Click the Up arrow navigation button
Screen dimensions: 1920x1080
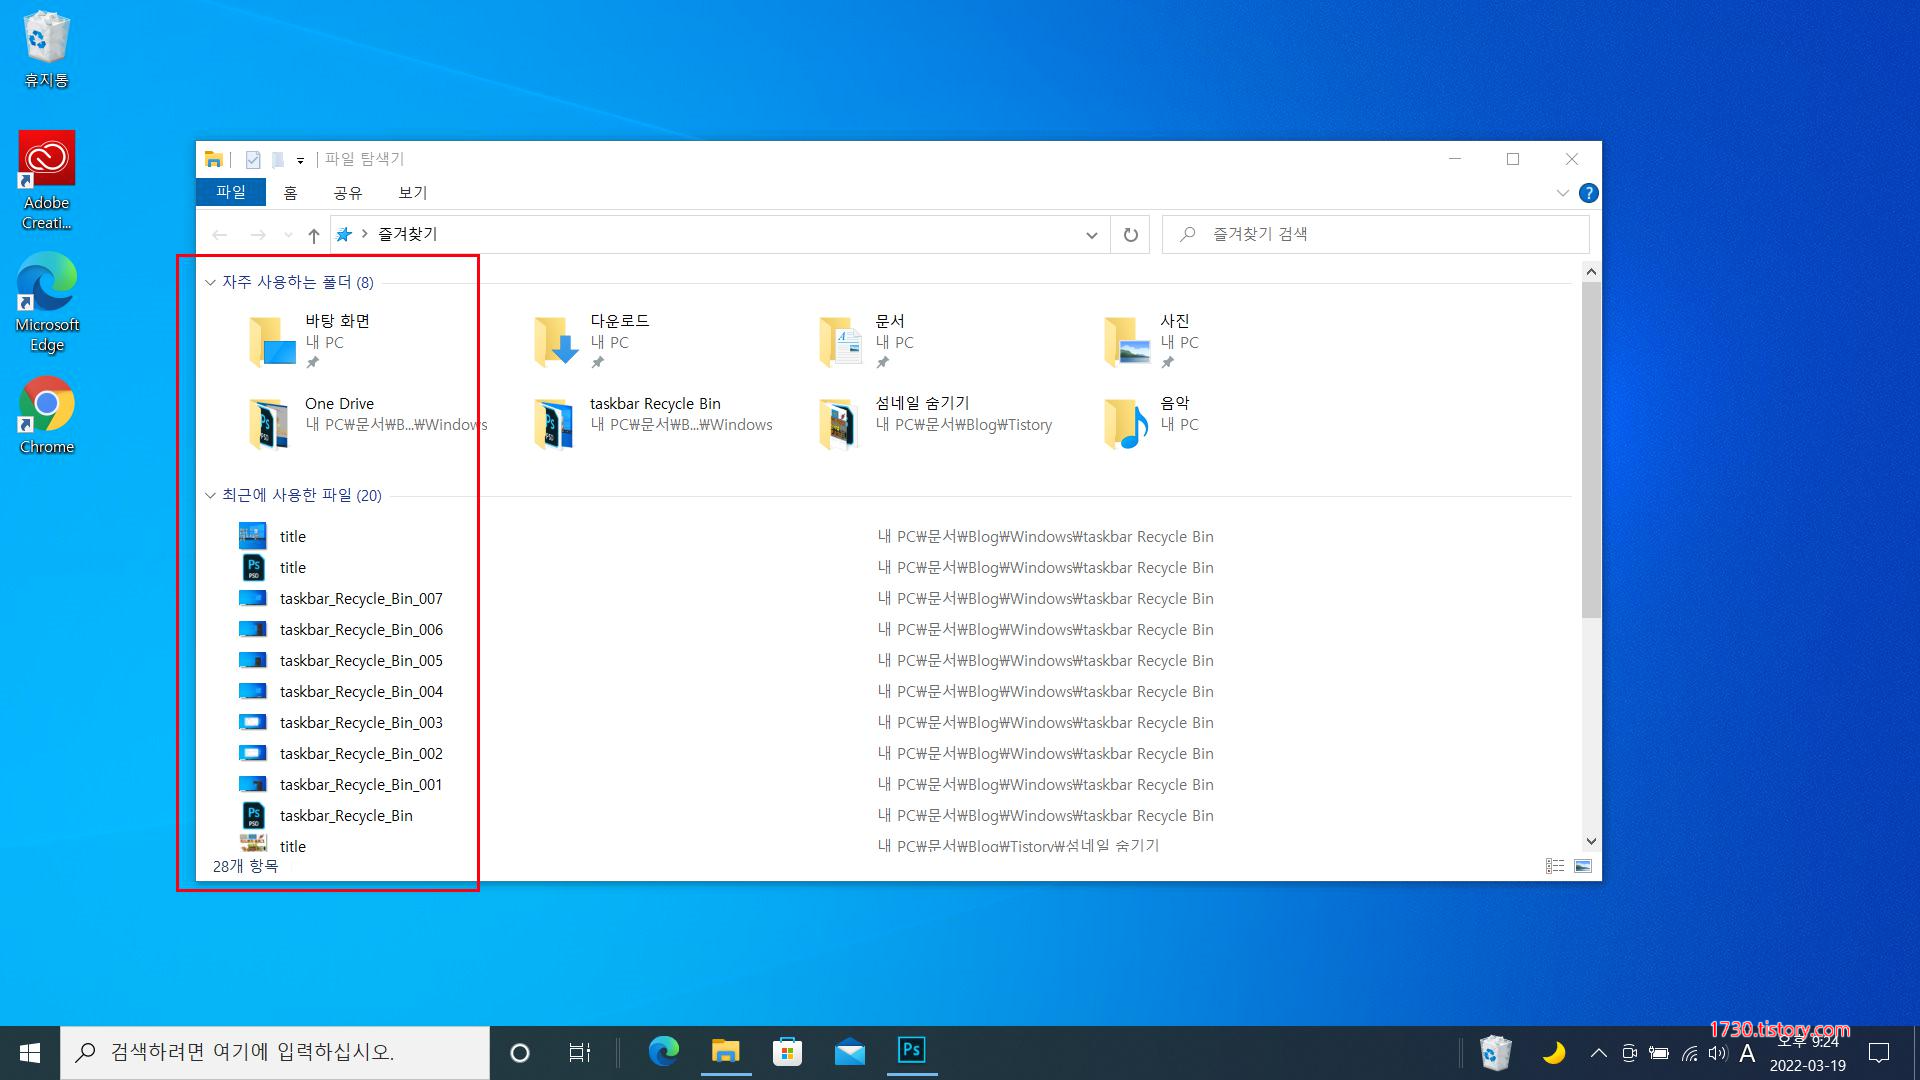click(x=313, y=235)
